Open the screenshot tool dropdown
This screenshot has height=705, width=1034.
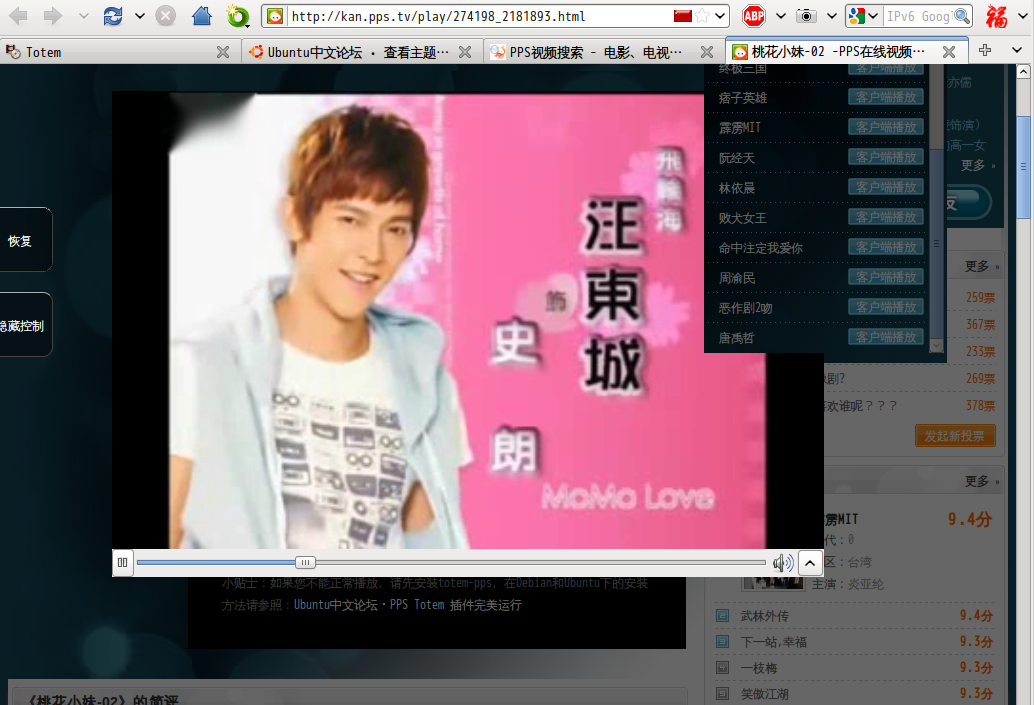(832, 16)
